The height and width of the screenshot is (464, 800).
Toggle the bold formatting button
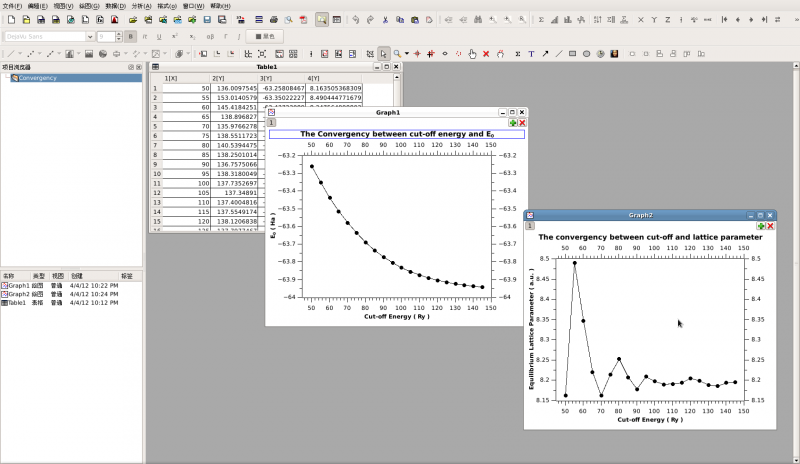[x=130, y=36]
